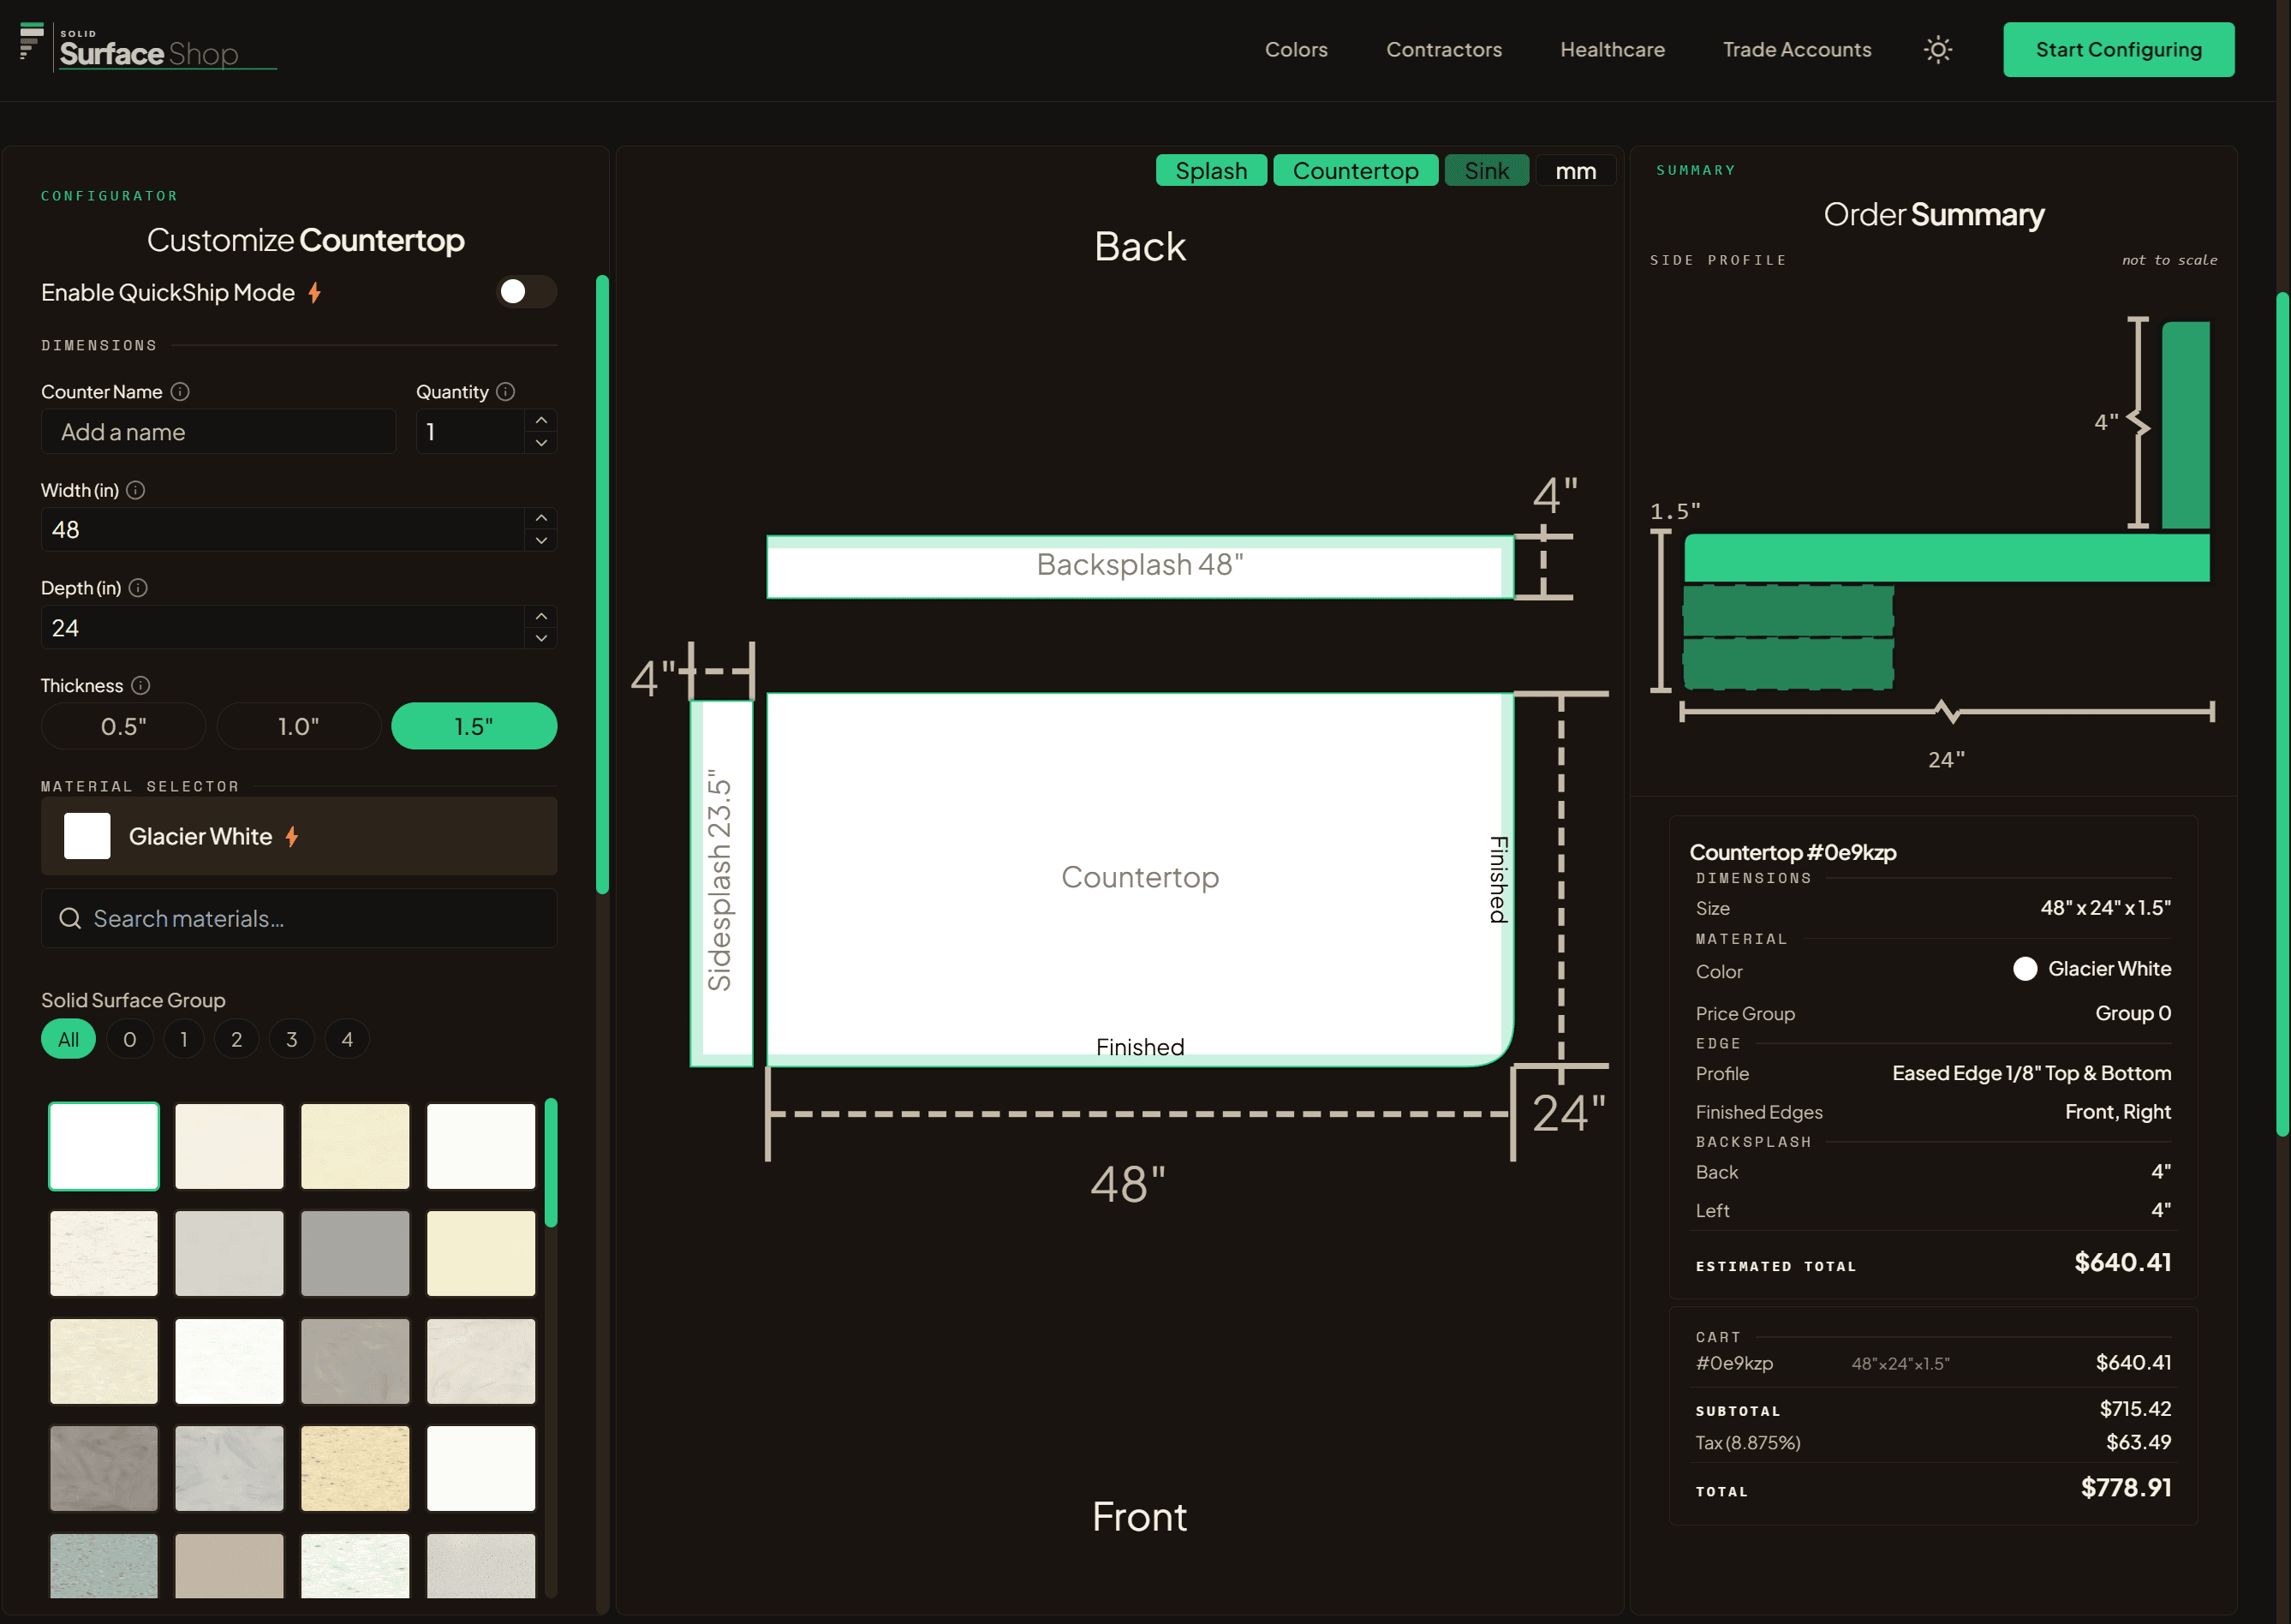Toggle the Sink overlay in the diagram
This screenshot has width=2291, height=1624.
coord(1487,170)
